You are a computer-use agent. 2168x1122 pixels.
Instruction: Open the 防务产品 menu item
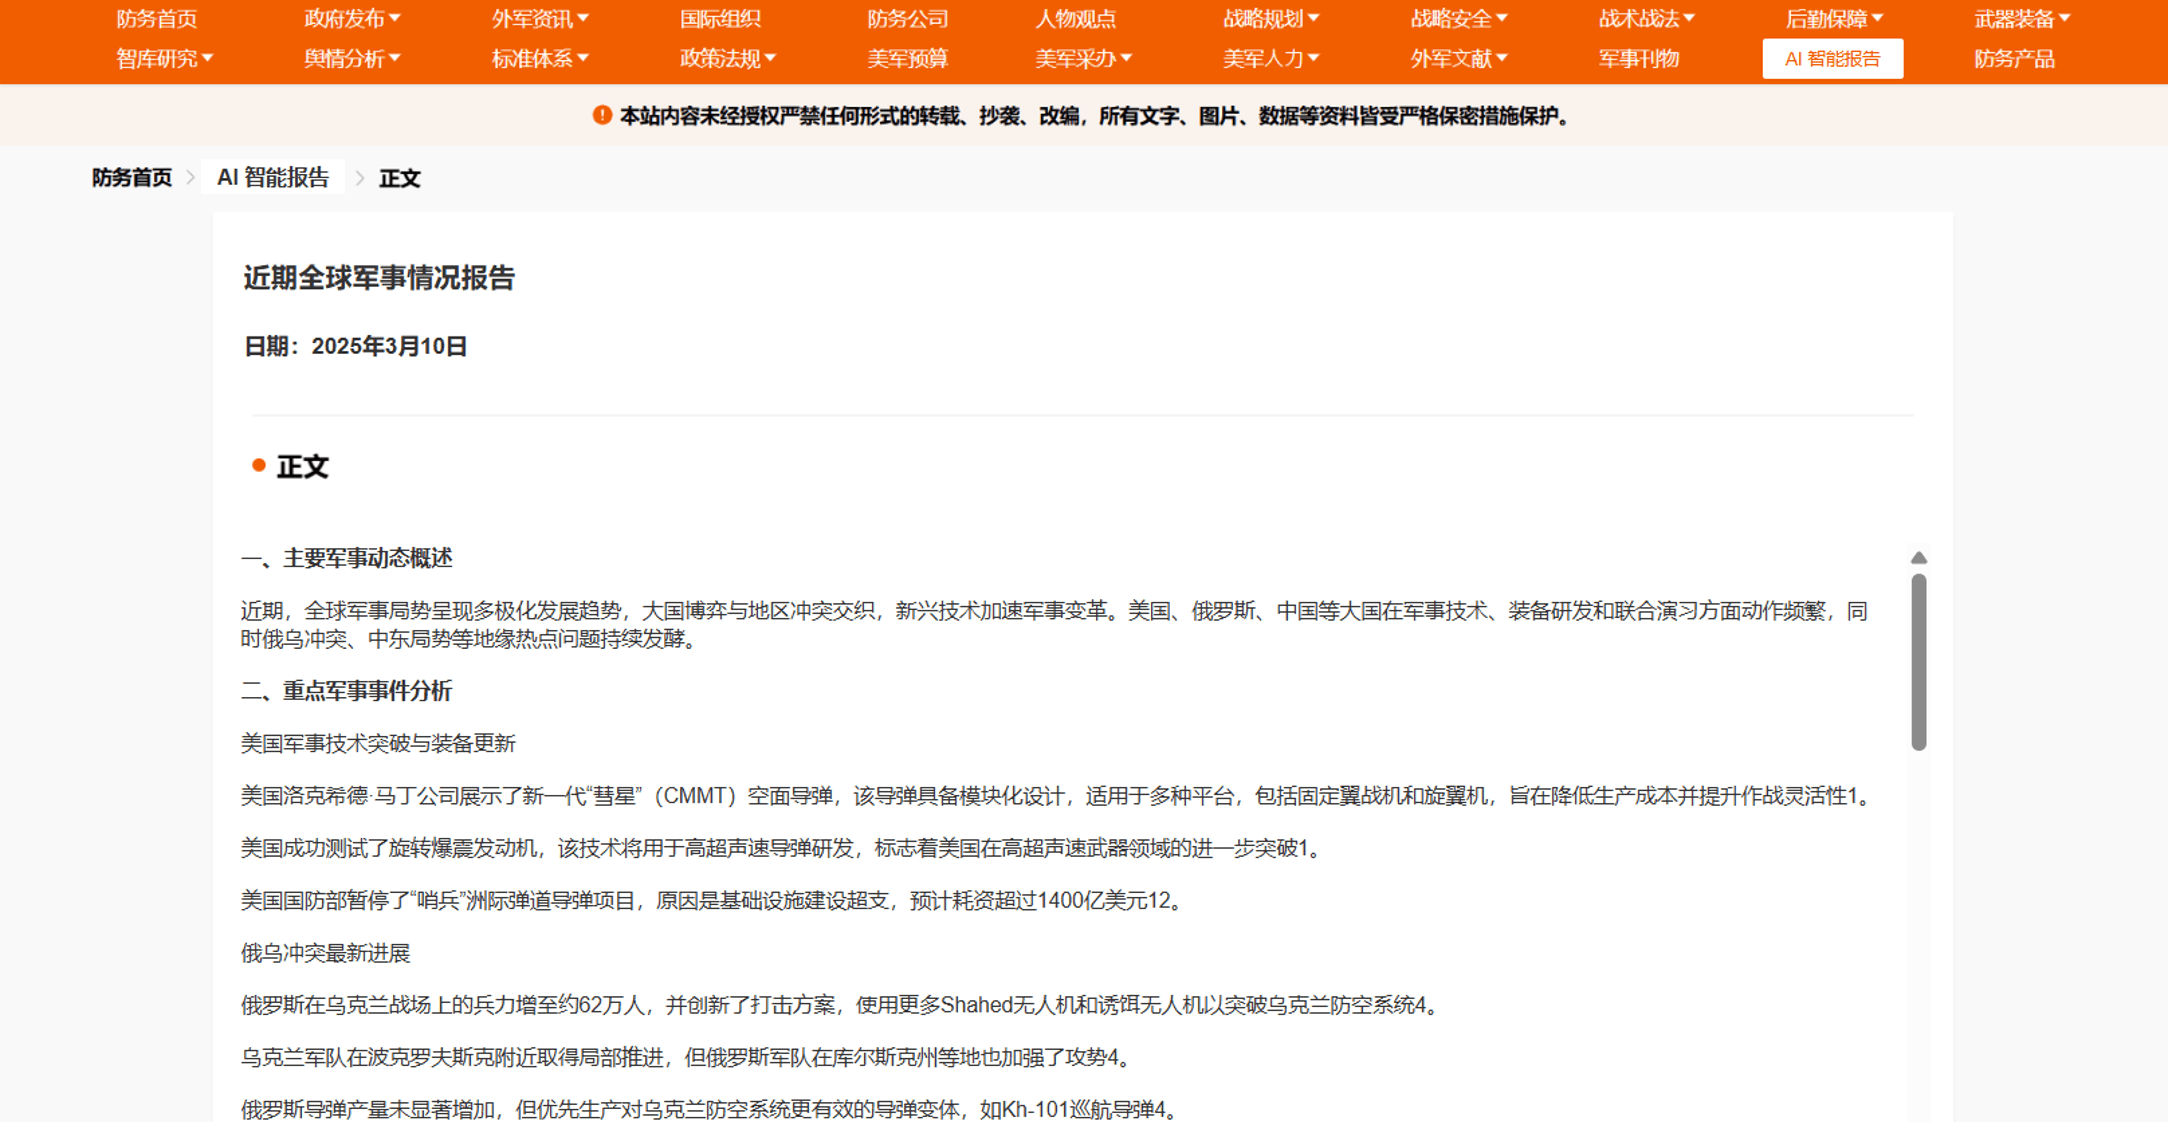click(2014, 59)
